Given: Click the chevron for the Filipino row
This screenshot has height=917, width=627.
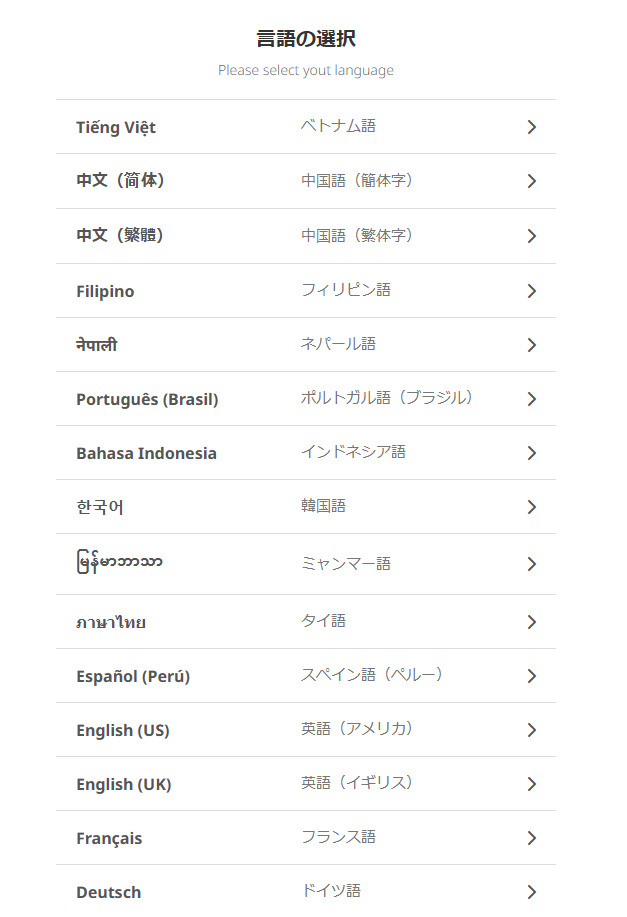Looking at the screenshot, I should pos(531,290).
